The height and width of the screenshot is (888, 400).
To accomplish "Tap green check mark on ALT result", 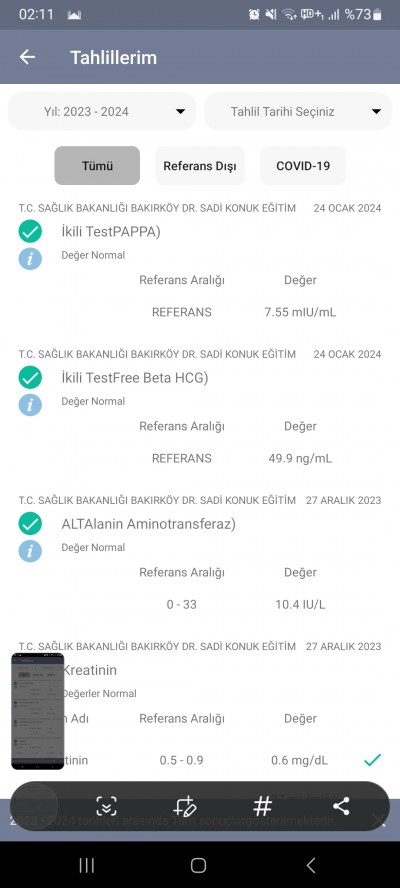I will tap(30, 523).
